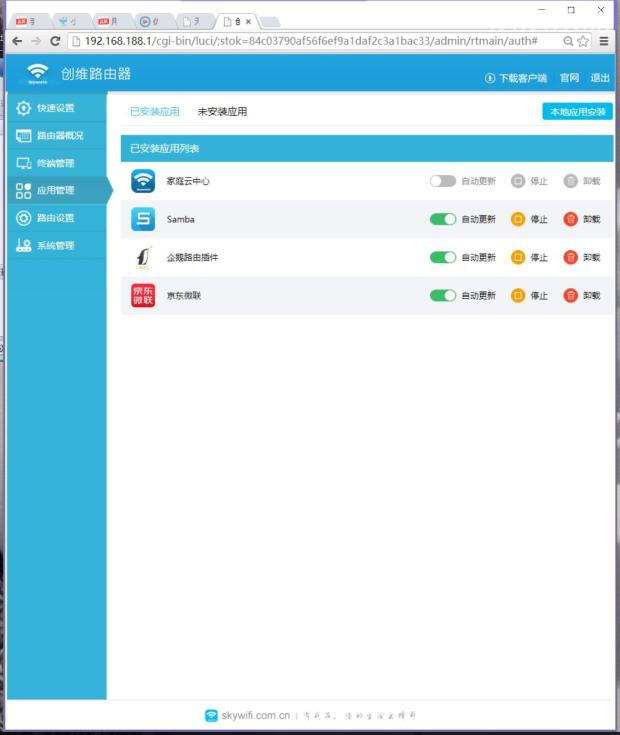Close the active browser tab
The height and width of the screenshot is (735, 620).
pos(249,22)
